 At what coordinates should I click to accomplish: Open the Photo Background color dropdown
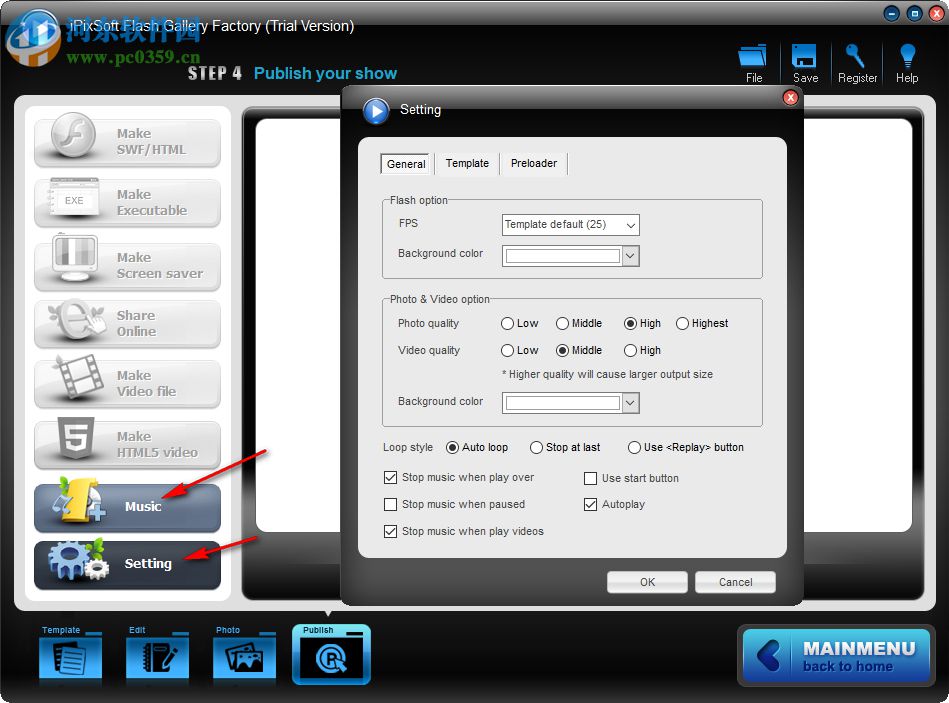tap(630, 402)
